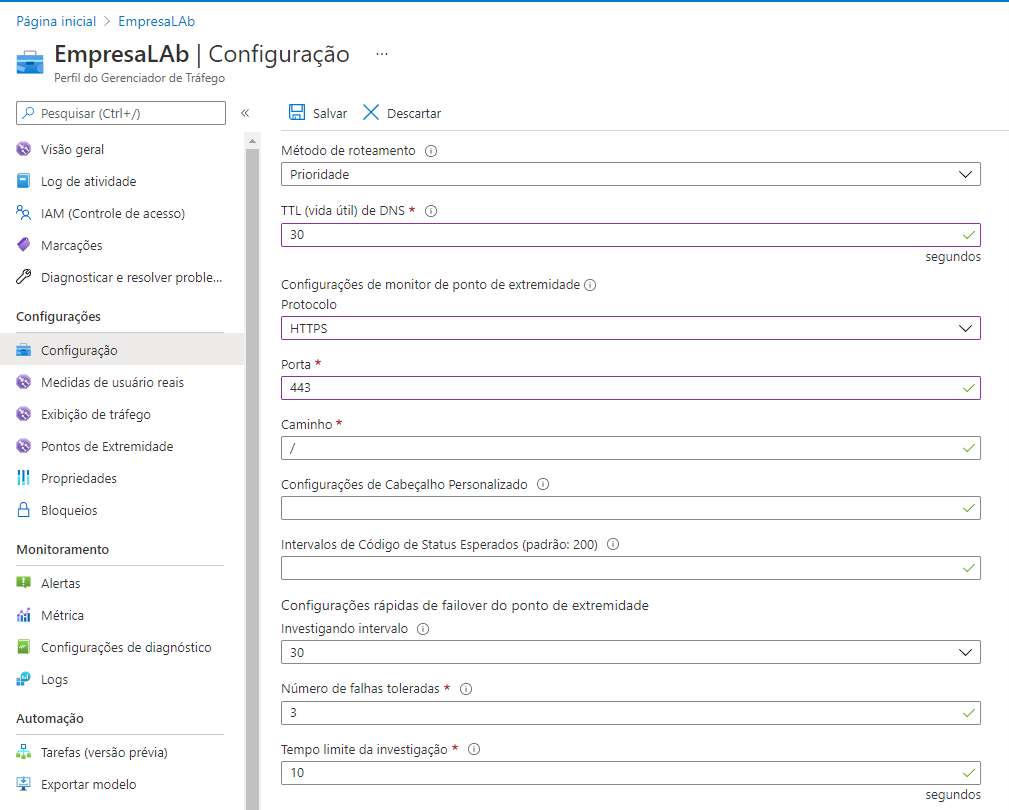Screen dimensions: 1009x810
Task: Collapse the sidebar with the double chevron
Action: (245, 113)
